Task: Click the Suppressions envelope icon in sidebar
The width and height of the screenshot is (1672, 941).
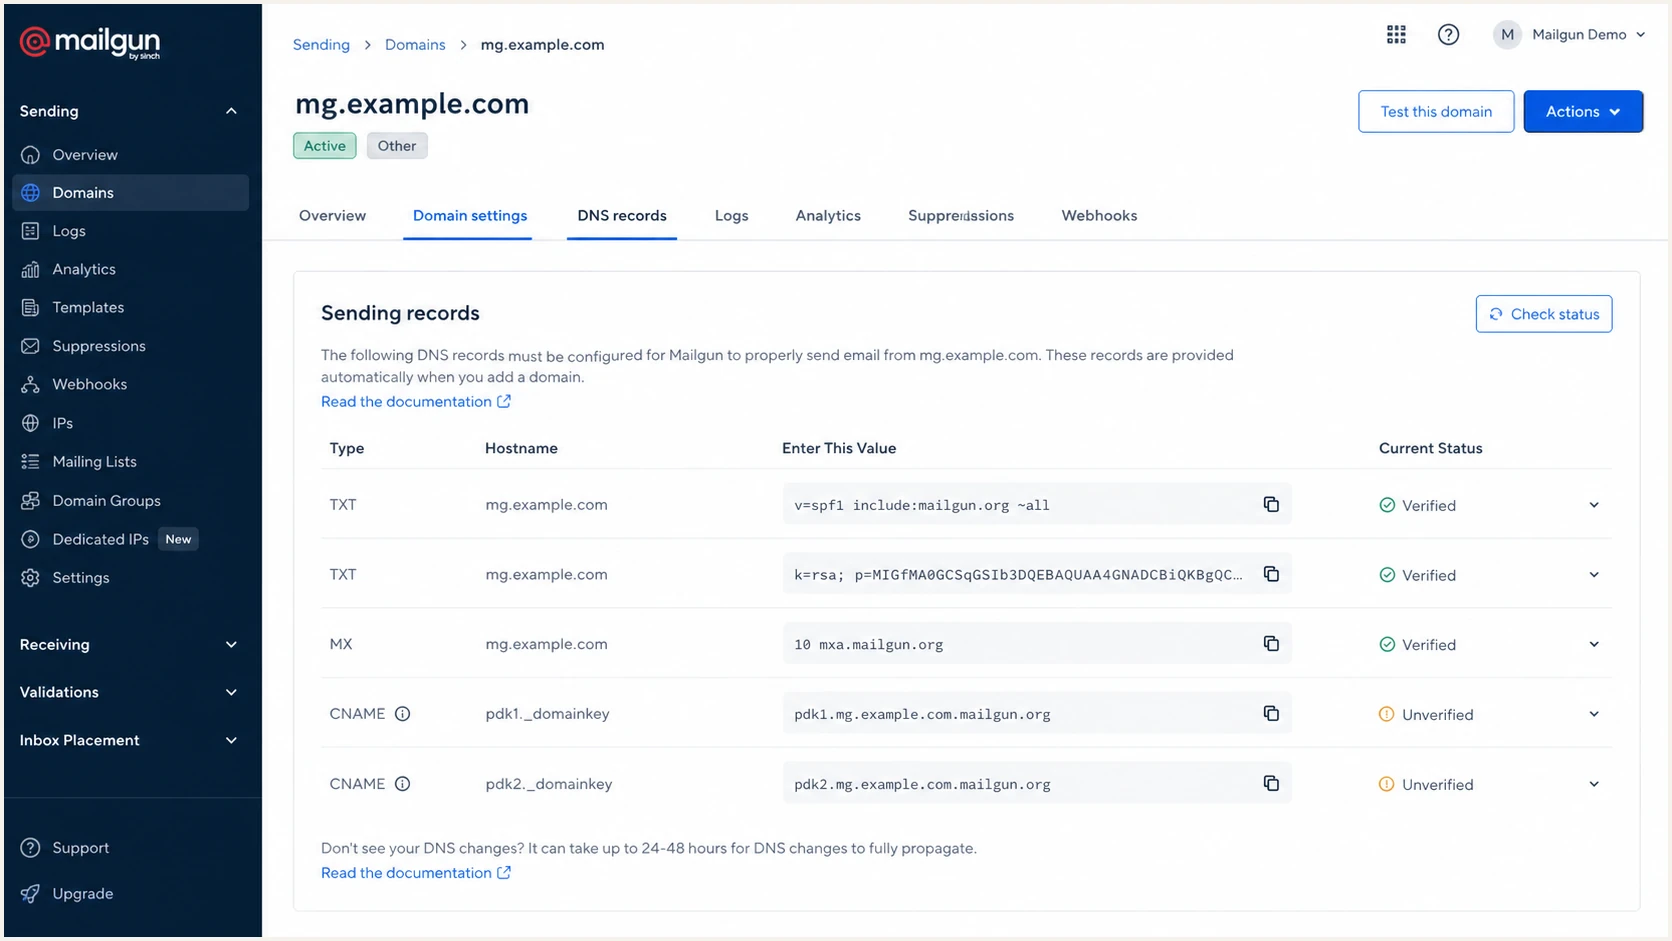Action: 31,346
